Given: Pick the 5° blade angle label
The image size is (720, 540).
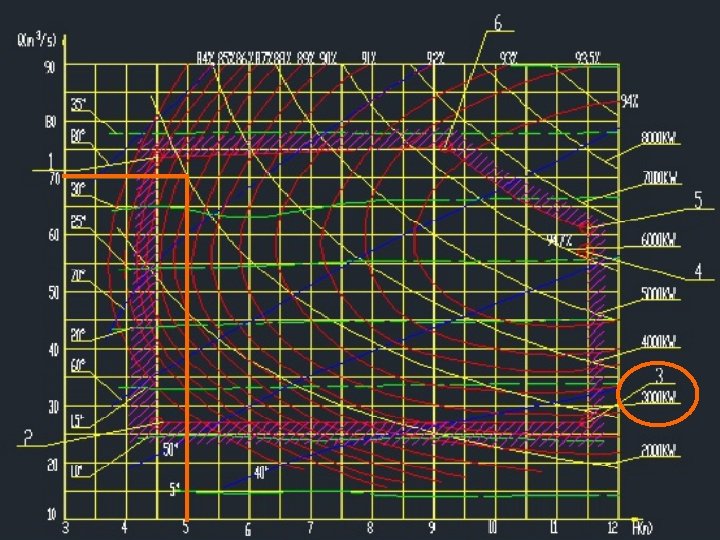Looking at the screenshot, I should pos(174,490).
